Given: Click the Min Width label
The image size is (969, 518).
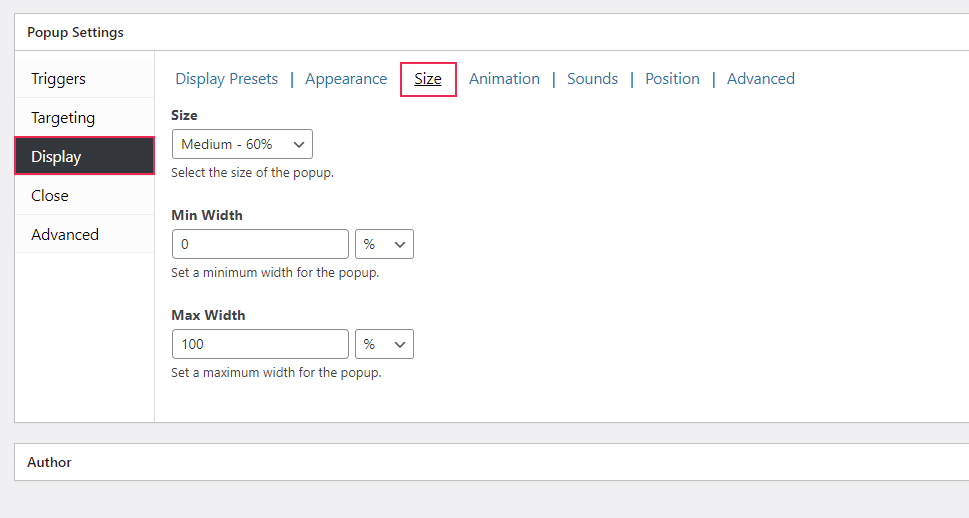Looking at the screenshot, I should [x=207, y=215].
